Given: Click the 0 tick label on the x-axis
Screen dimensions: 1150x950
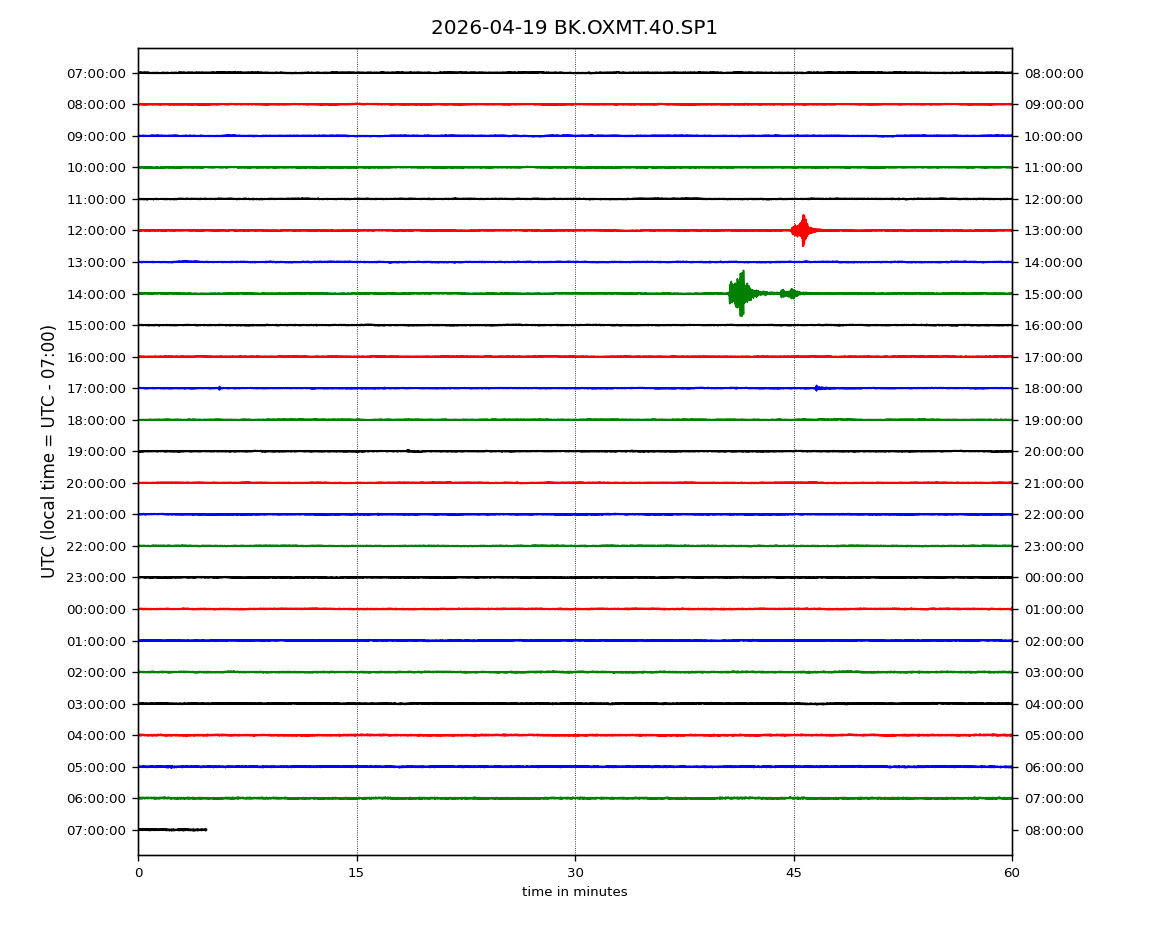Looking at the screenshot, I should (138, 873).
